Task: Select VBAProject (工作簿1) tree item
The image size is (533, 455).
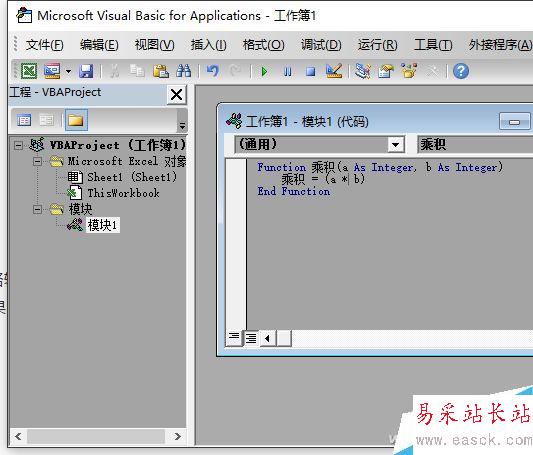Action: coord(118,145)
